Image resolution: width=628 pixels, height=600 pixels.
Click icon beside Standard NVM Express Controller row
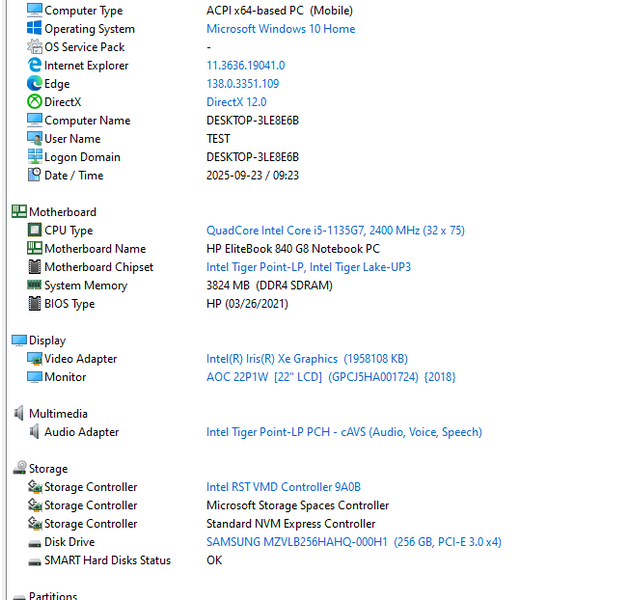coord(34,523)
